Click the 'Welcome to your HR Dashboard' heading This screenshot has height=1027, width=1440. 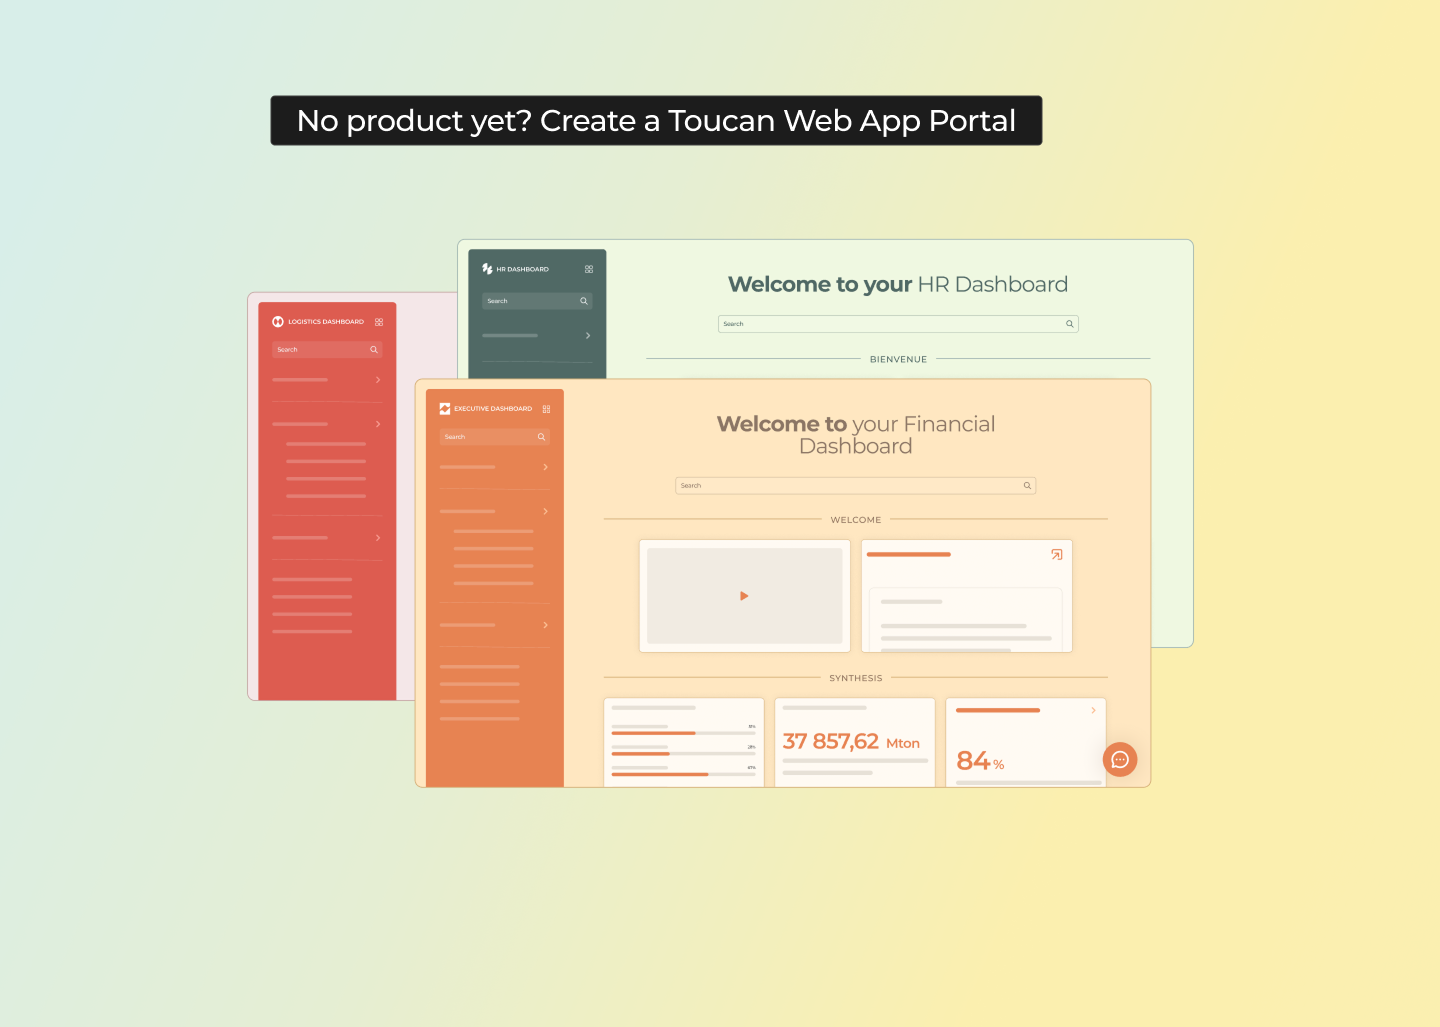point(898,285)
